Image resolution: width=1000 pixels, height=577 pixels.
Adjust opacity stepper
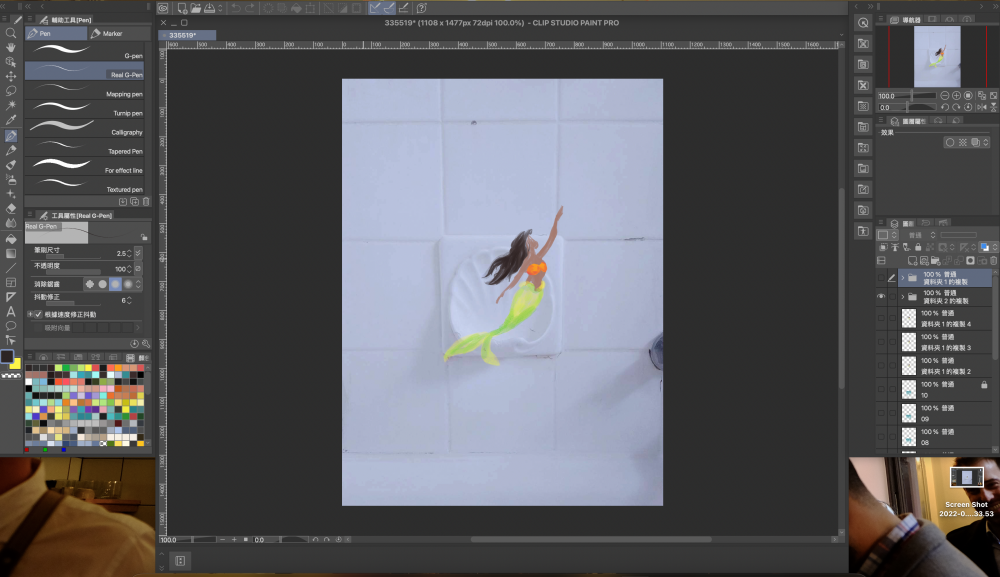coord(129,269)
